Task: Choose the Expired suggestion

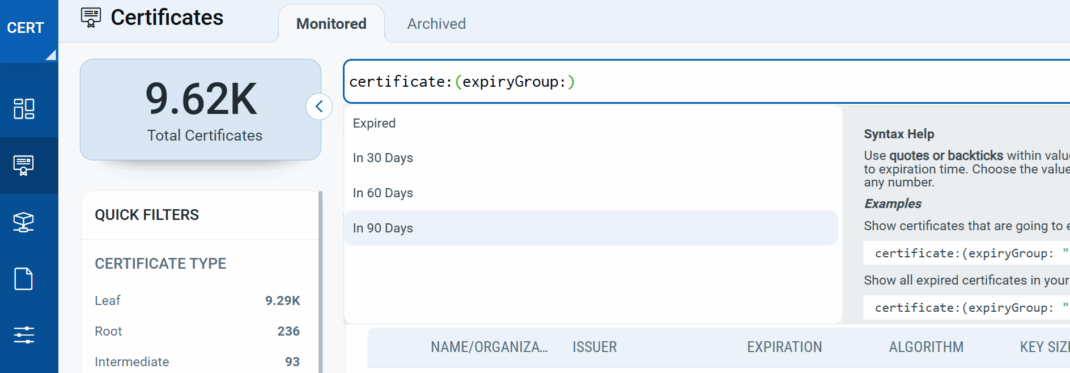Action: coord(591,123)
